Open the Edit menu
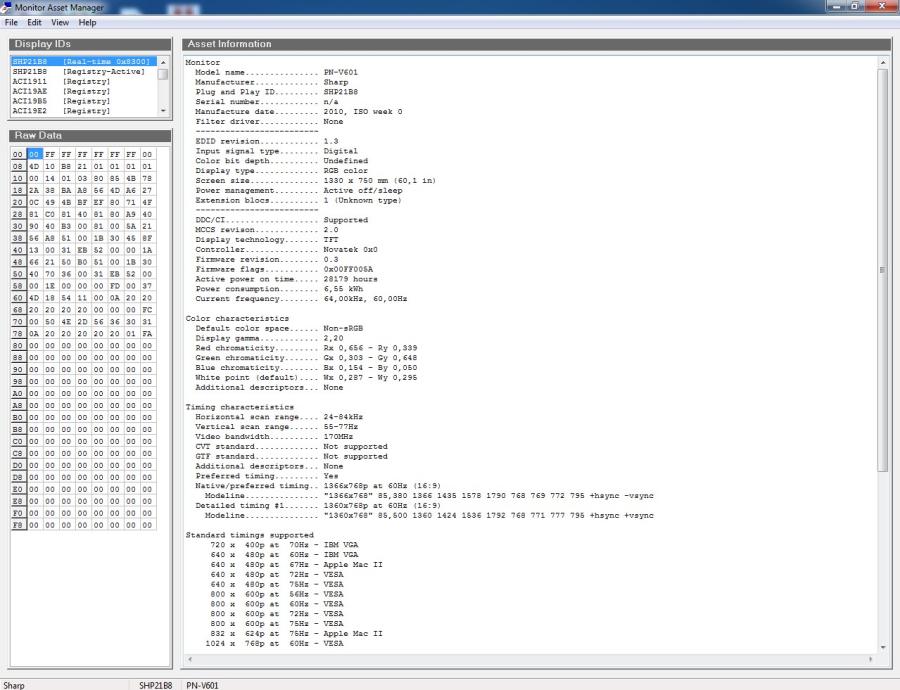This screenshot has width=900, height=690. 34,22
